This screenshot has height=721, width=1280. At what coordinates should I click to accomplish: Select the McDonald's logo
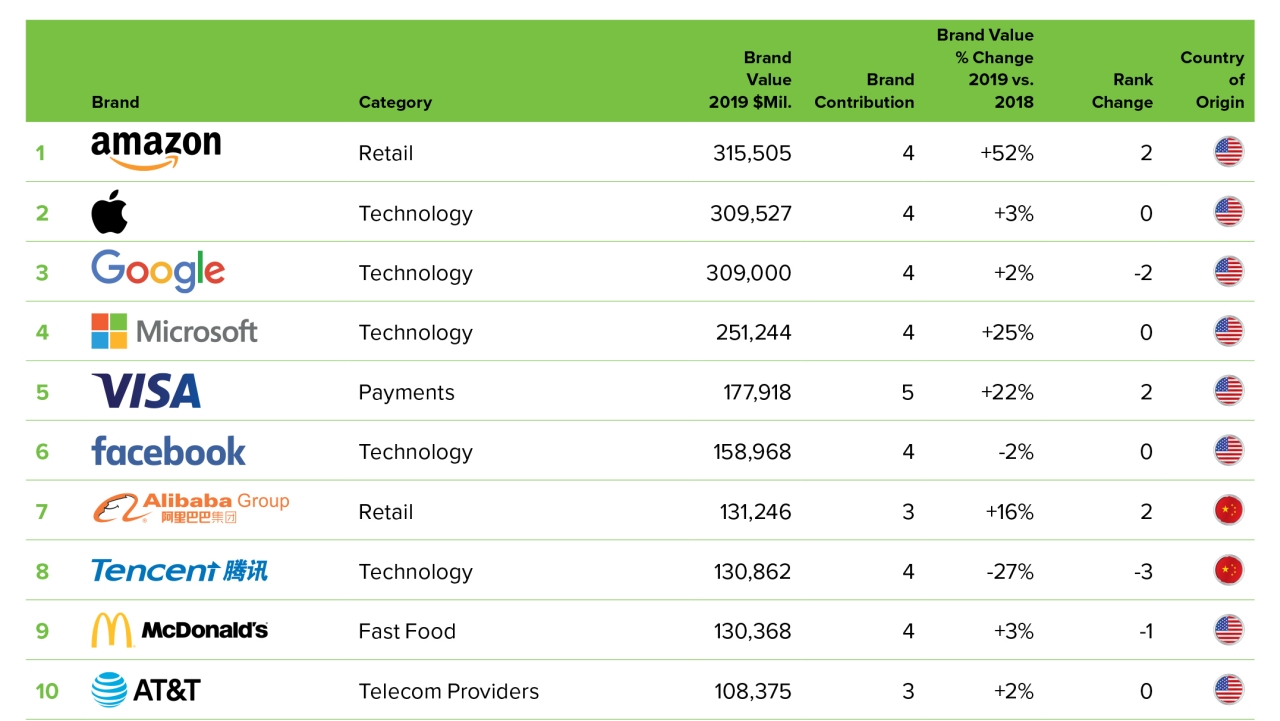pyautogui.click(x=180, y=630)
